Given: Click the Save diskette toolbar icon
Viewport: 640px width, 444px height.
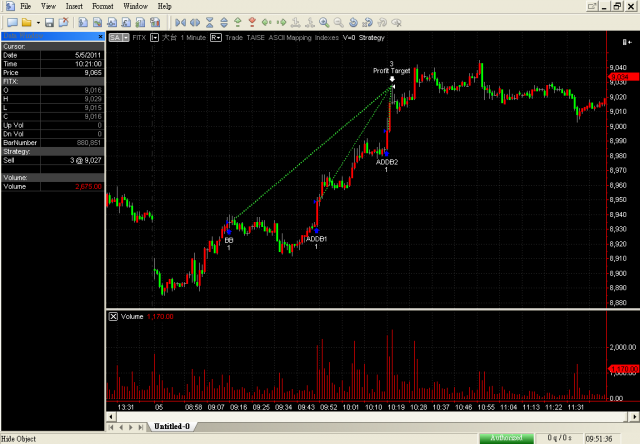Looking at the screenshot, I should (x=49, y=22).
